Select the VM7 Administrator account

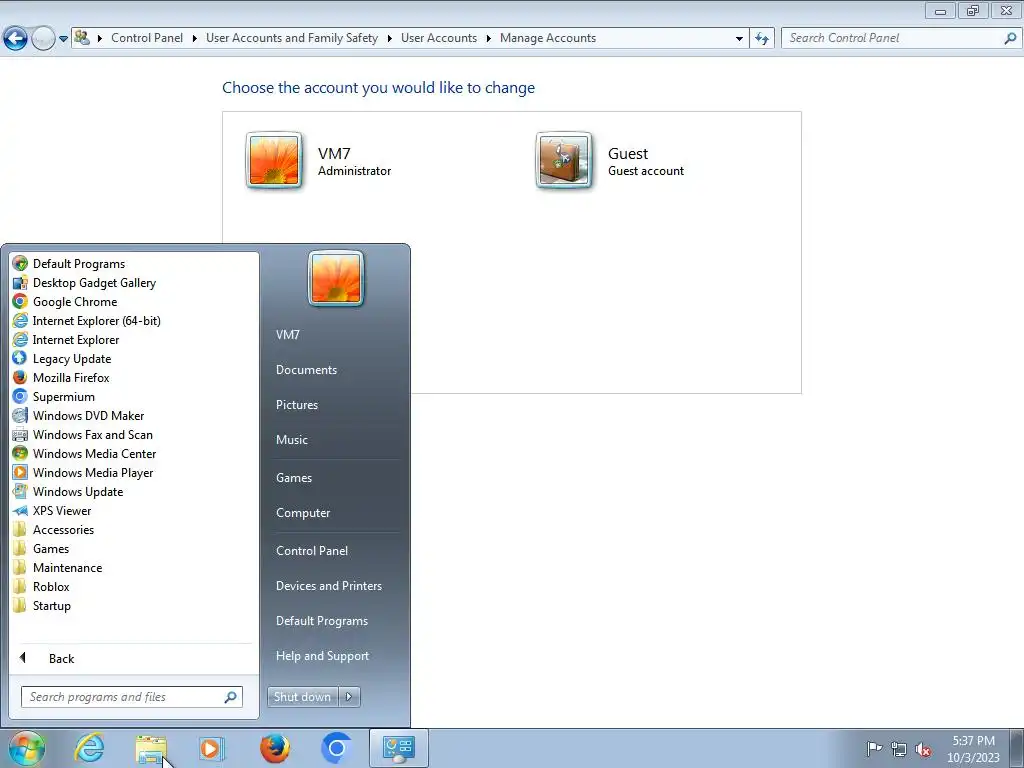(319, 161)
